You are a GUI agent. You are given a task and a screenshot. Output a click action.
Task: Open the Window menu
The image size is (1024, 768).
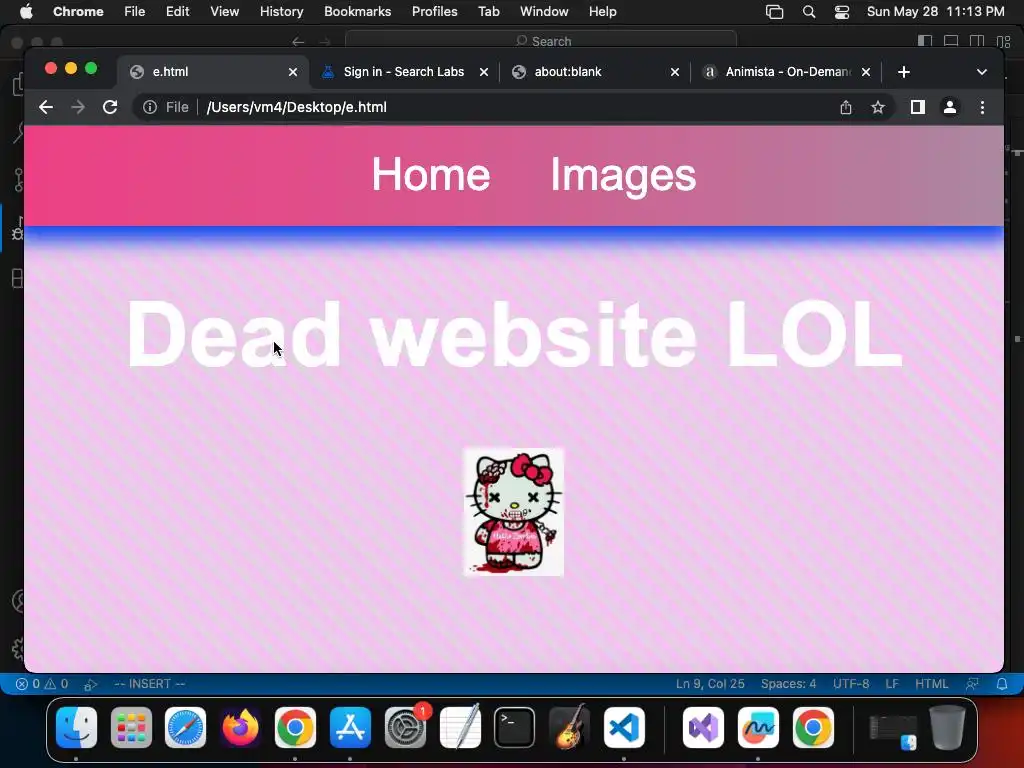pyautogui.click(x=544, y=12)
